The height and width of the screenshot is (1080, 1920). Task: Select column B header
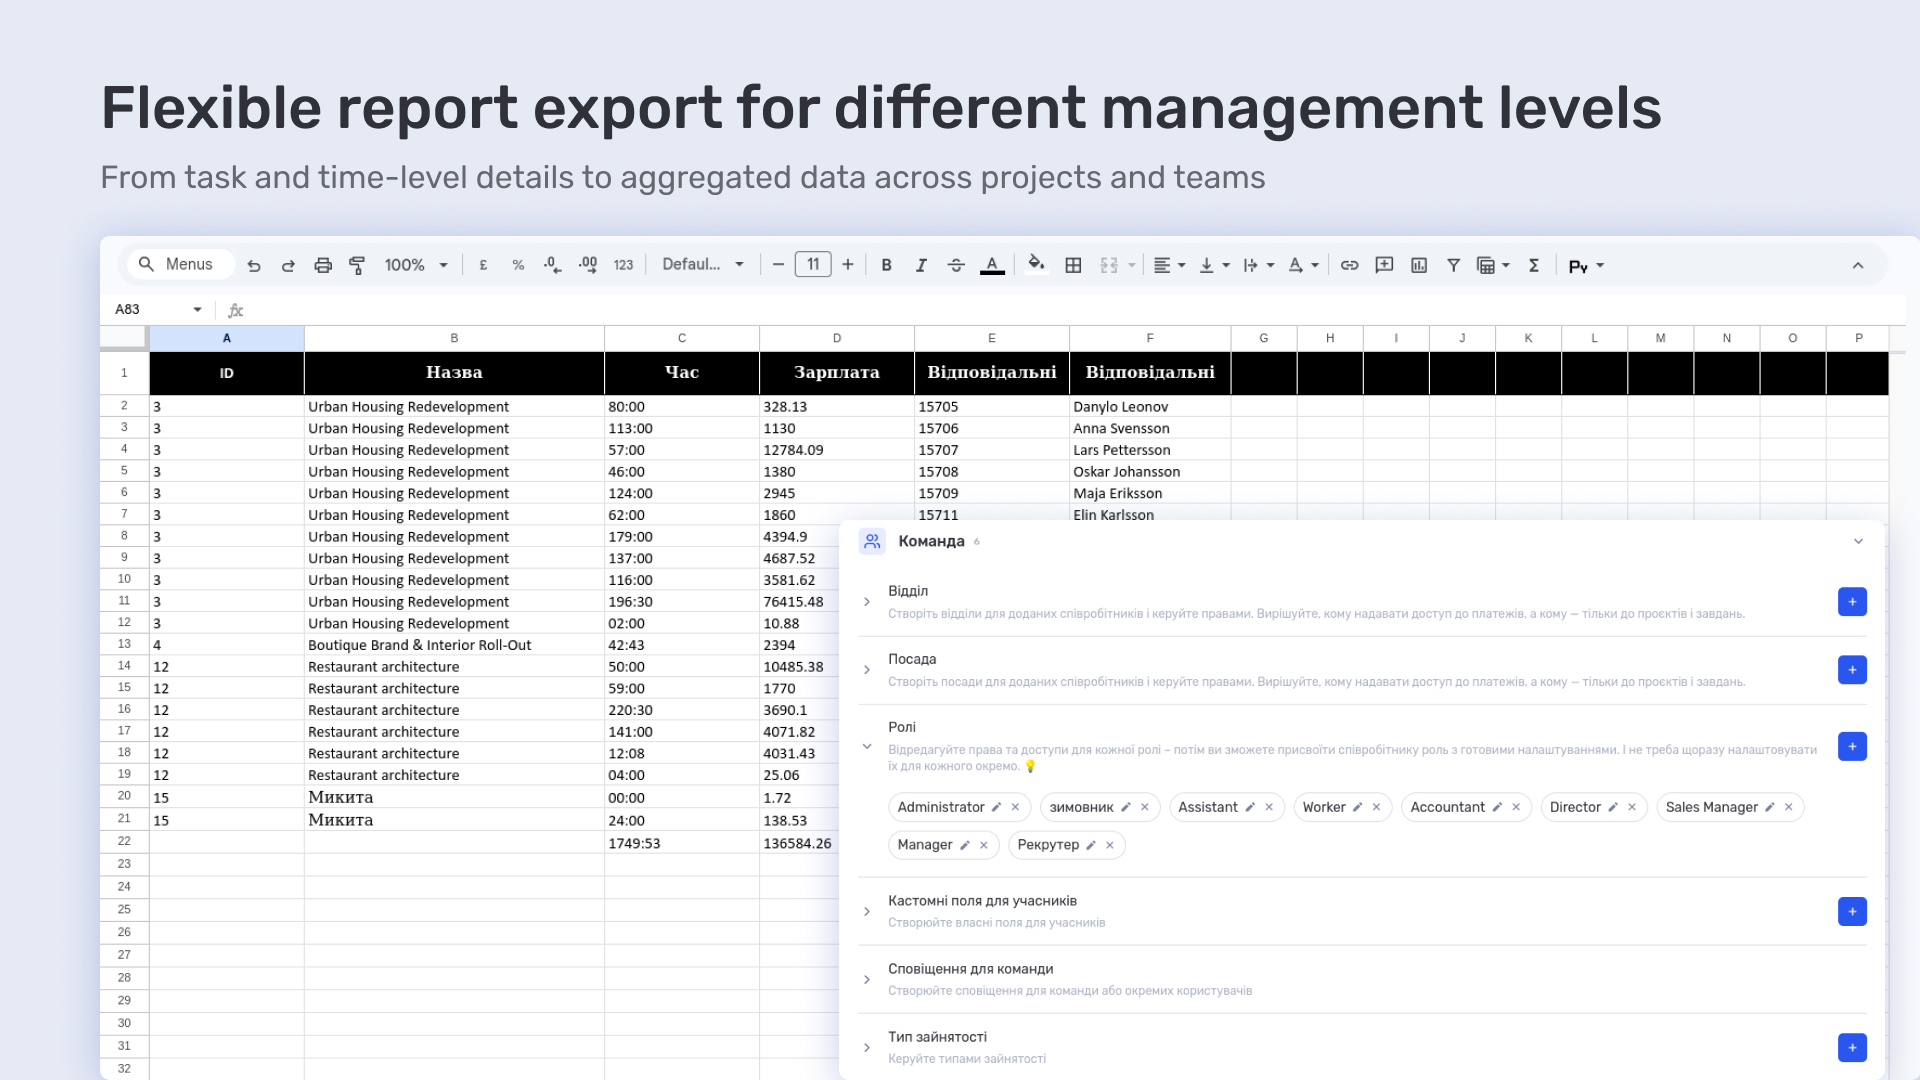454,338
